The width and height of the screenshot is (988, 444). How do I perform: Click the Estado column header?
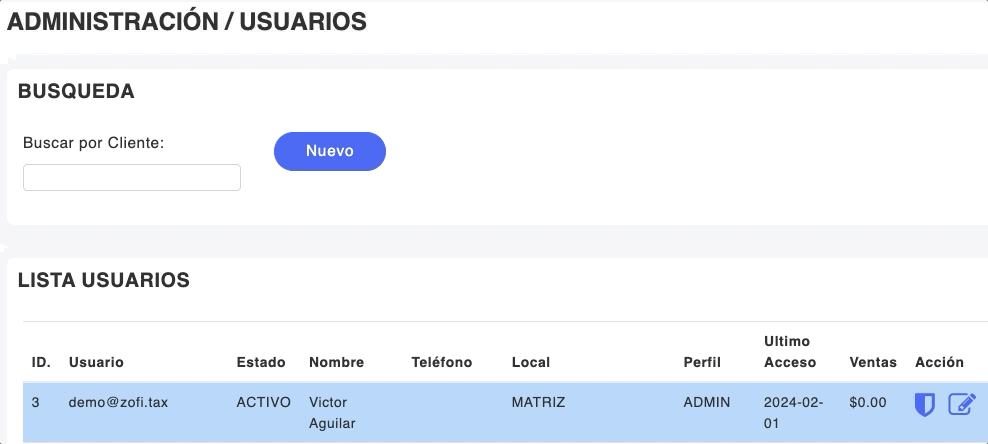point(261,362)
